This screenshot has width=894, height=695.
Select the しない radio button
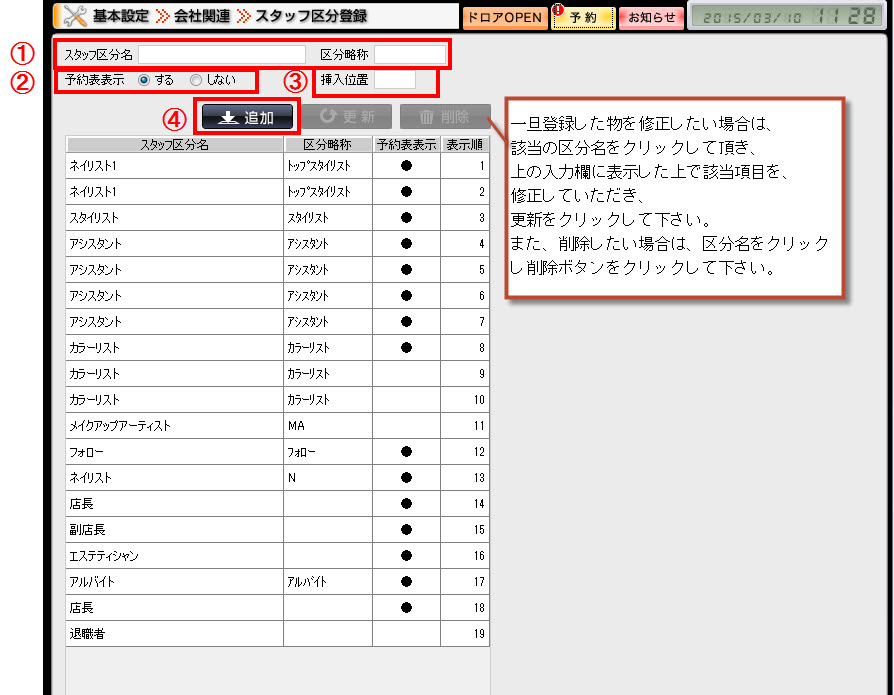tap(196, 80)
